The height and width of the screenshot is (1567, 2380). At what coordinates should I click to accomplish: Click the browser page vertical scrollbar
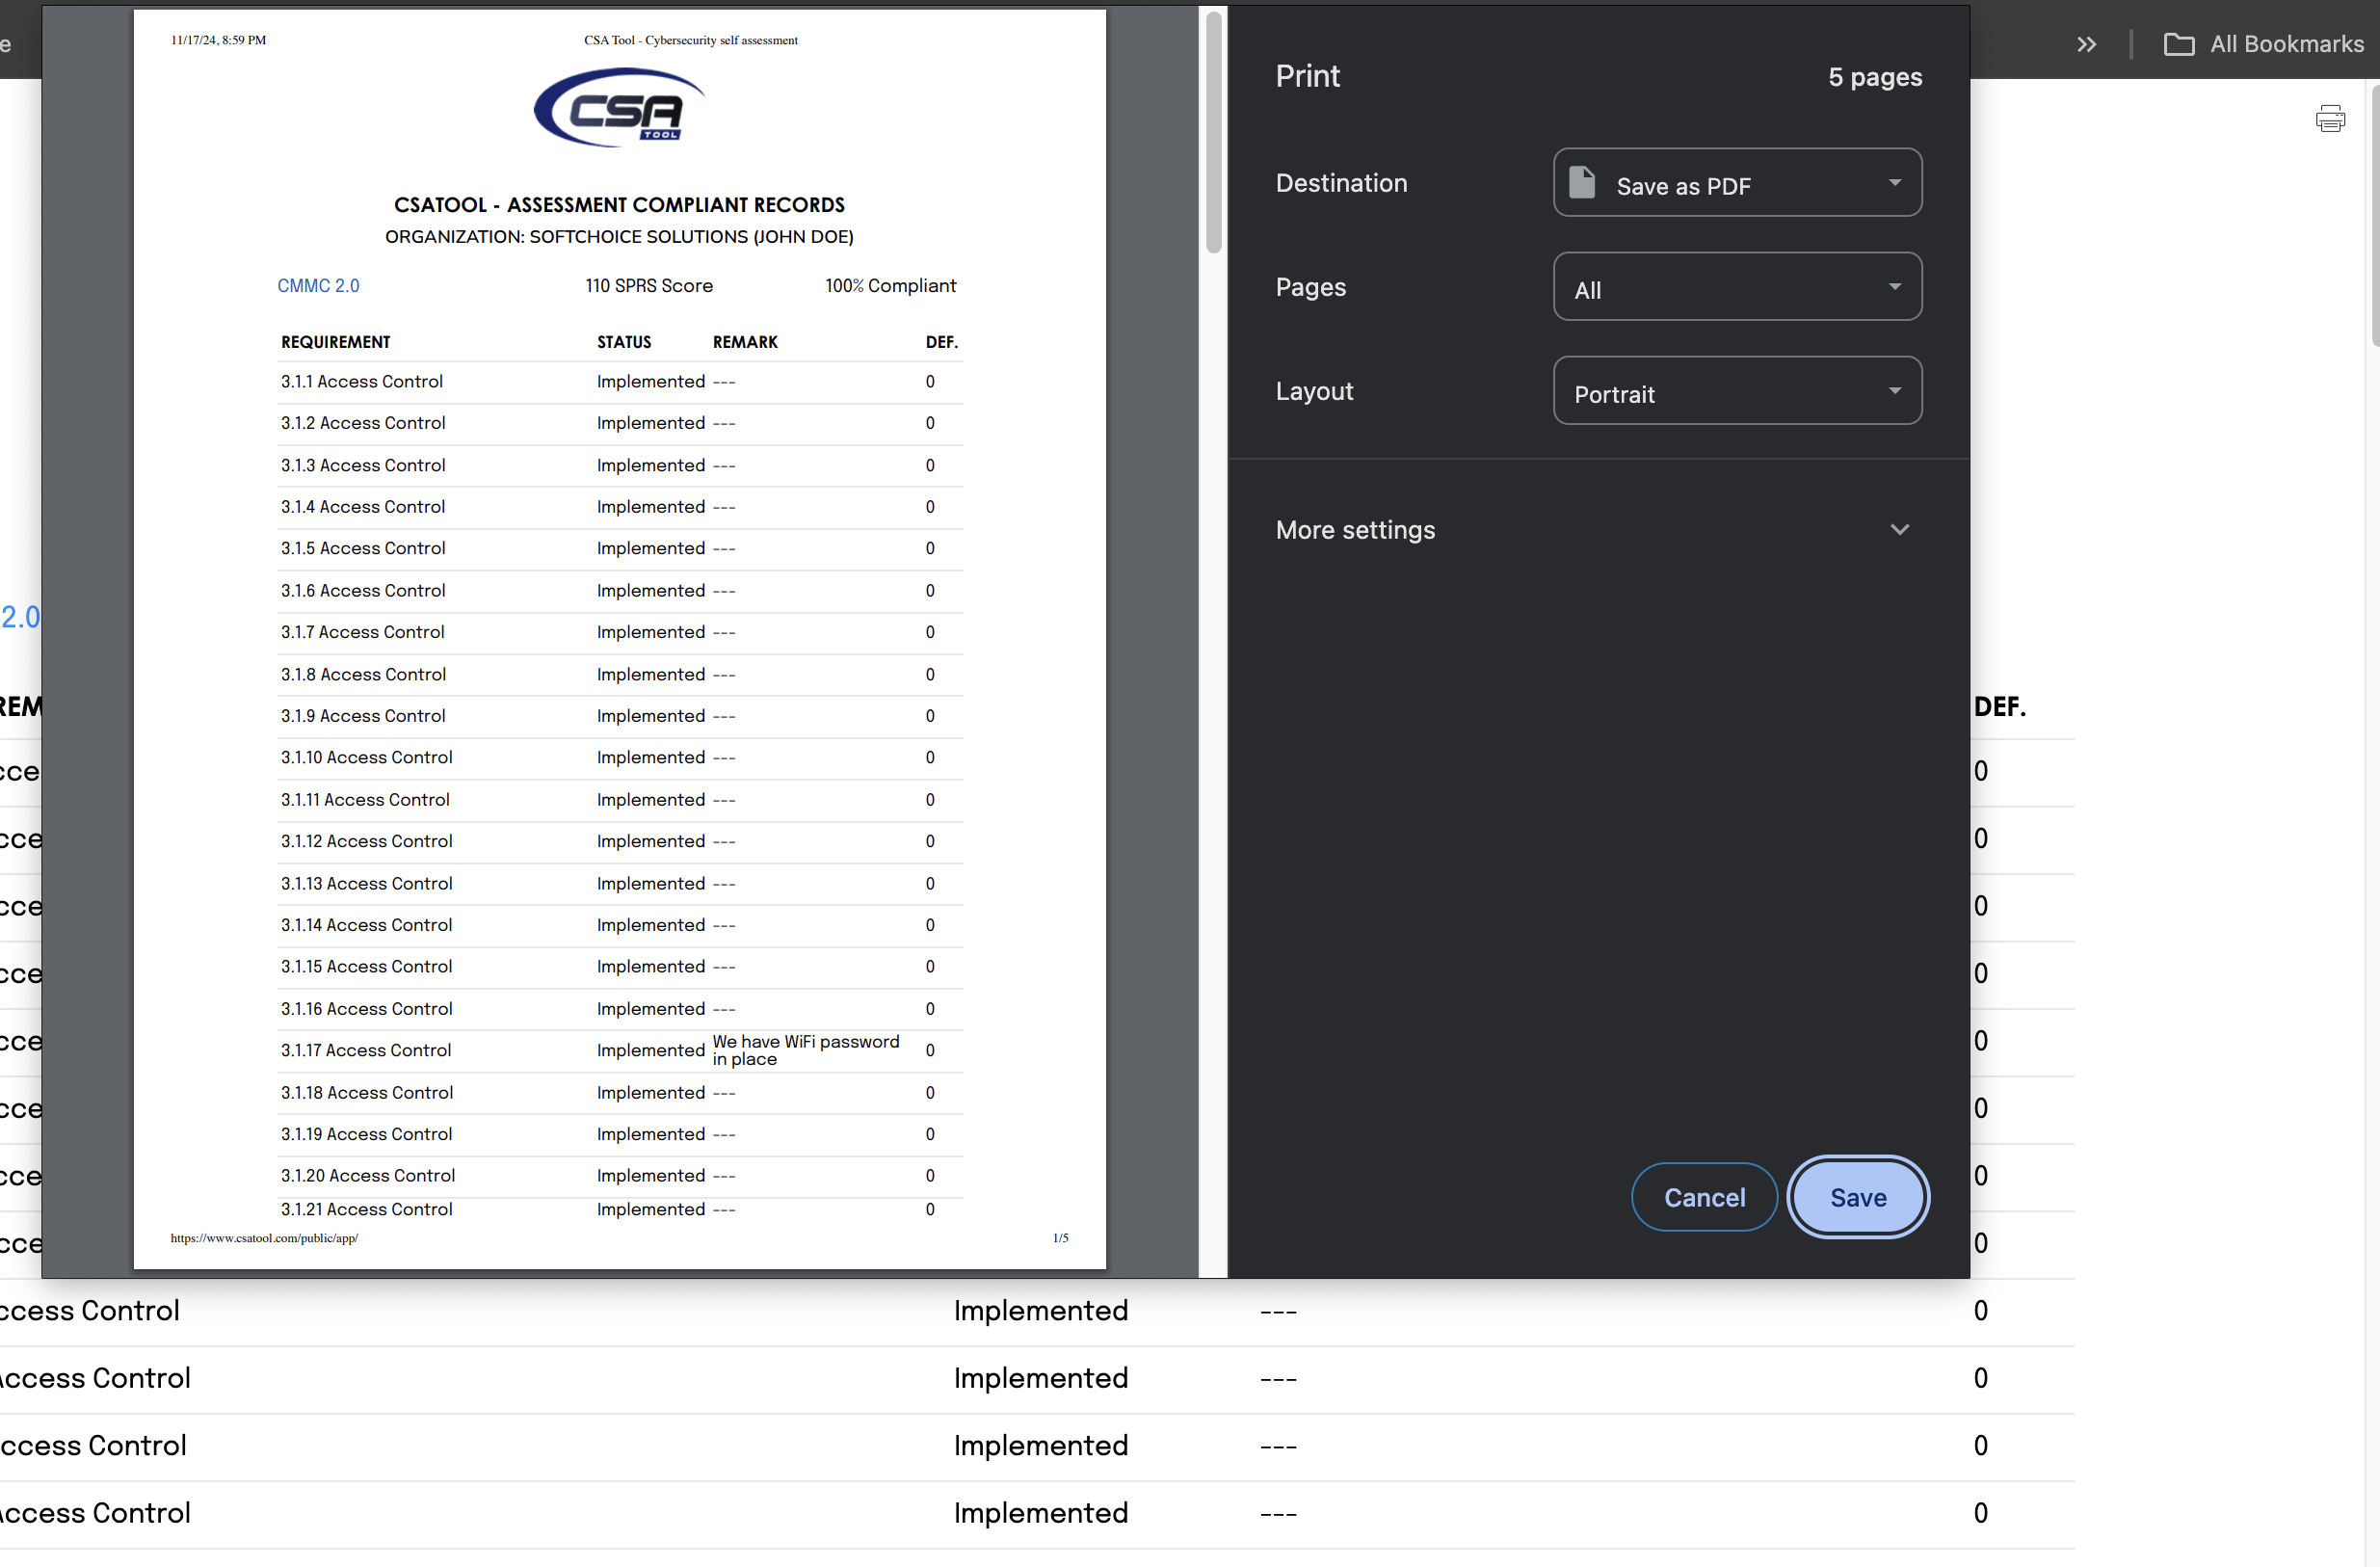coord(2375,215)
